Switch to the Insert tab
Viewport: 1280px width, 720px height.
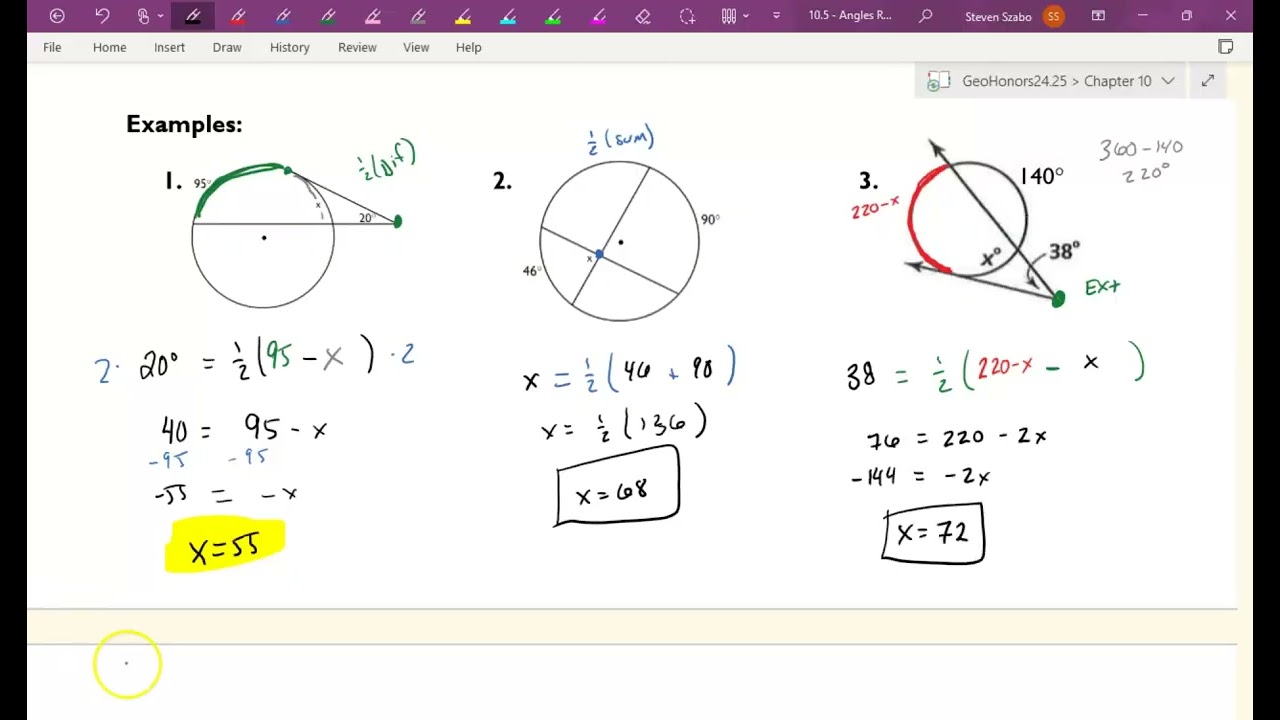pyautogui.click(x=169, y=47)
